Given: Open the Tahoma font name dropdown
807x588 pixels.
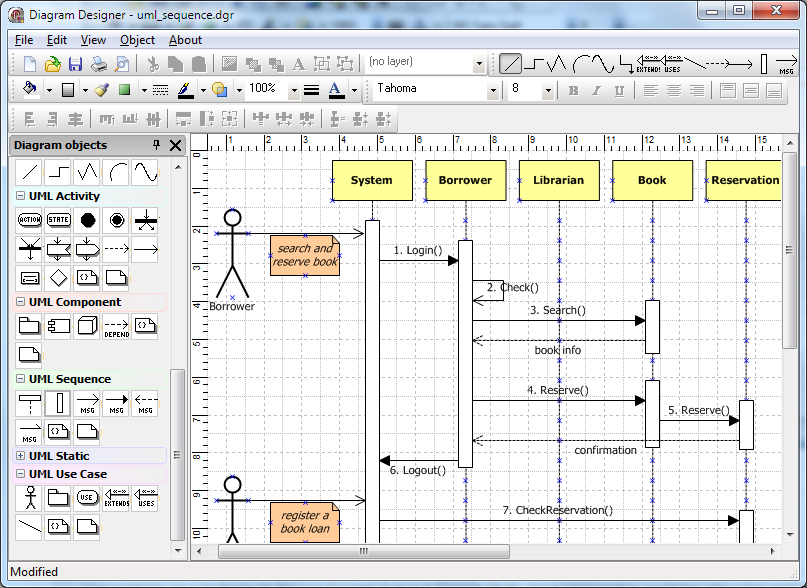Looking at the screenshot, I should 492,90.
